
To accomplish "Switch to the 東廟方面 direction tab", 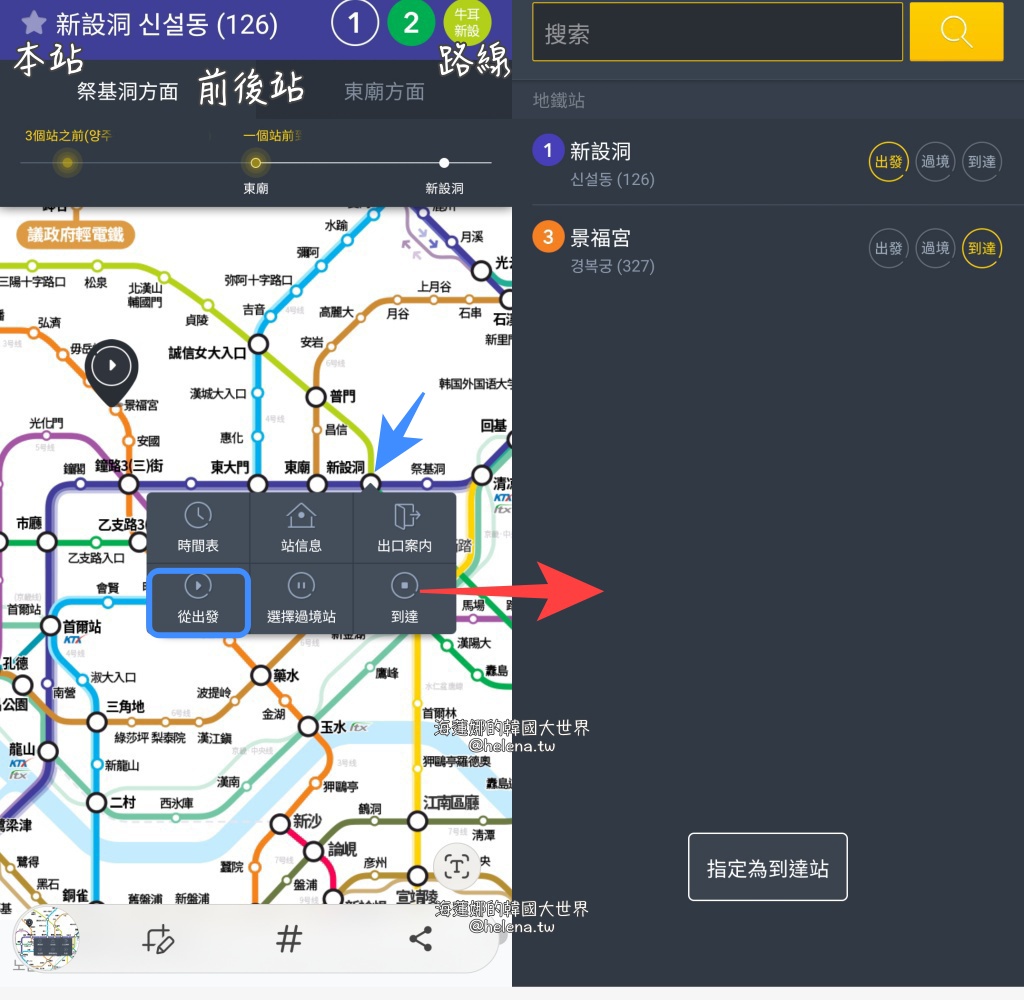I will (384, 92).
